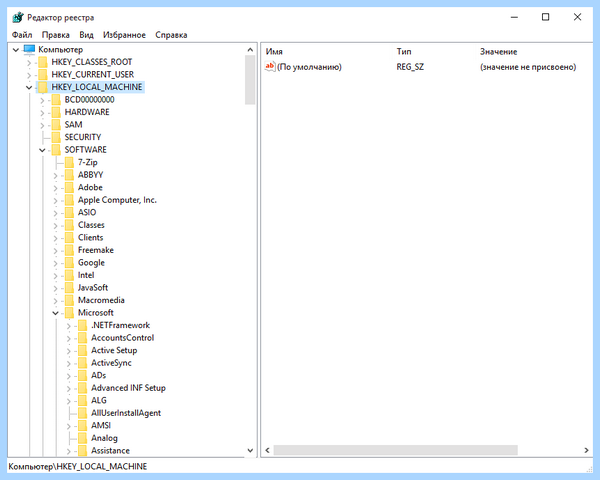Image resolution: width=600 pixels, height=480 pixels.
Task: Collapse the SOFTWARE key
Action: click(42, 150)
